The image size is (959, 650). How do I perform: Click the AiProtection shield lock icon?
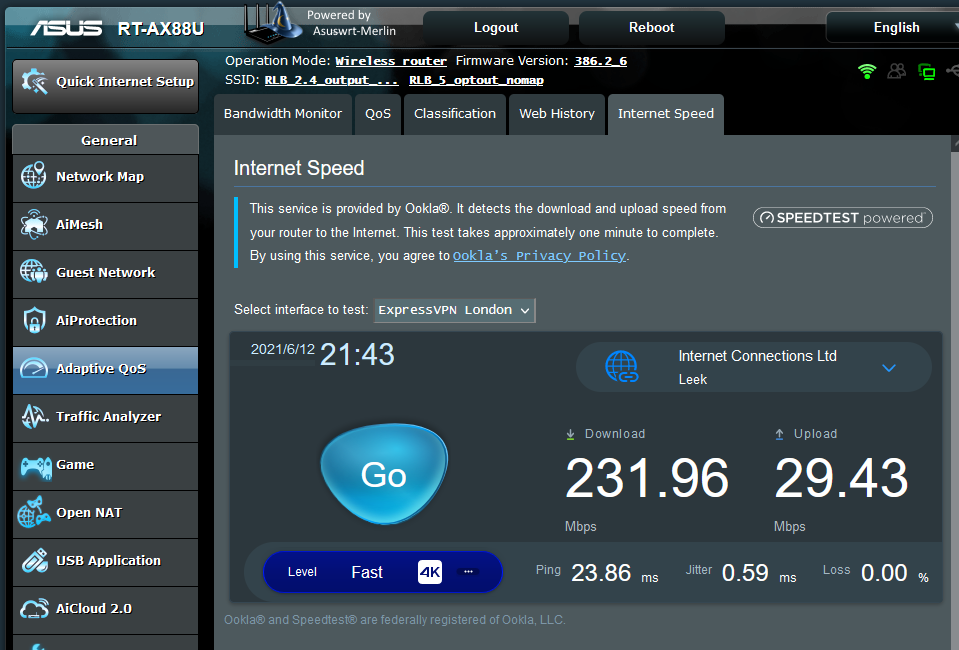[x=34, y=320]
